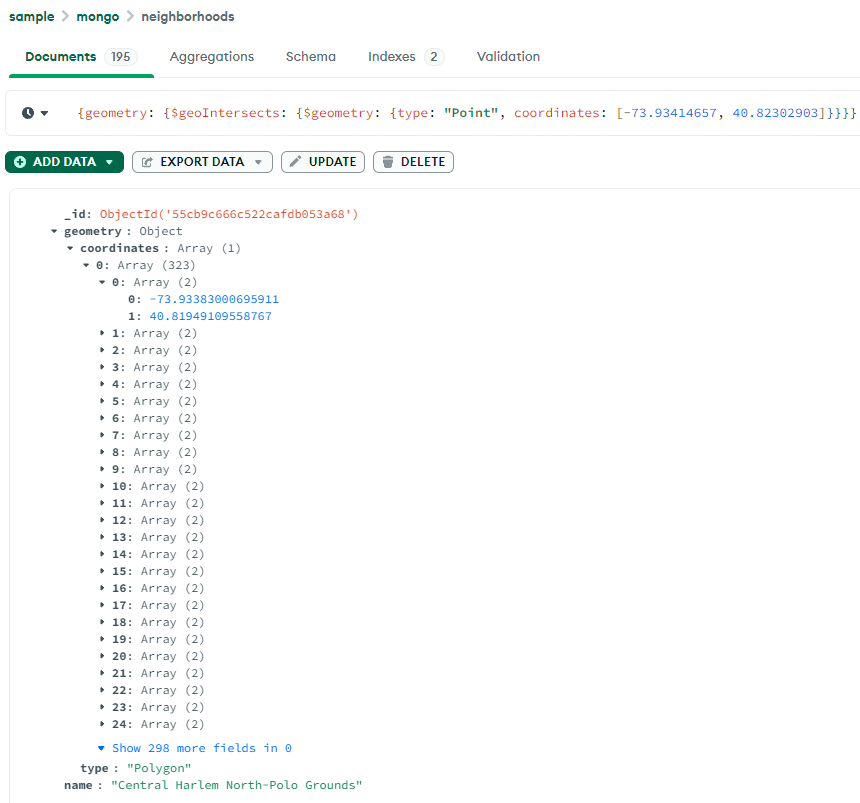Expand the 18: Array (2) node

coord(101,623)
